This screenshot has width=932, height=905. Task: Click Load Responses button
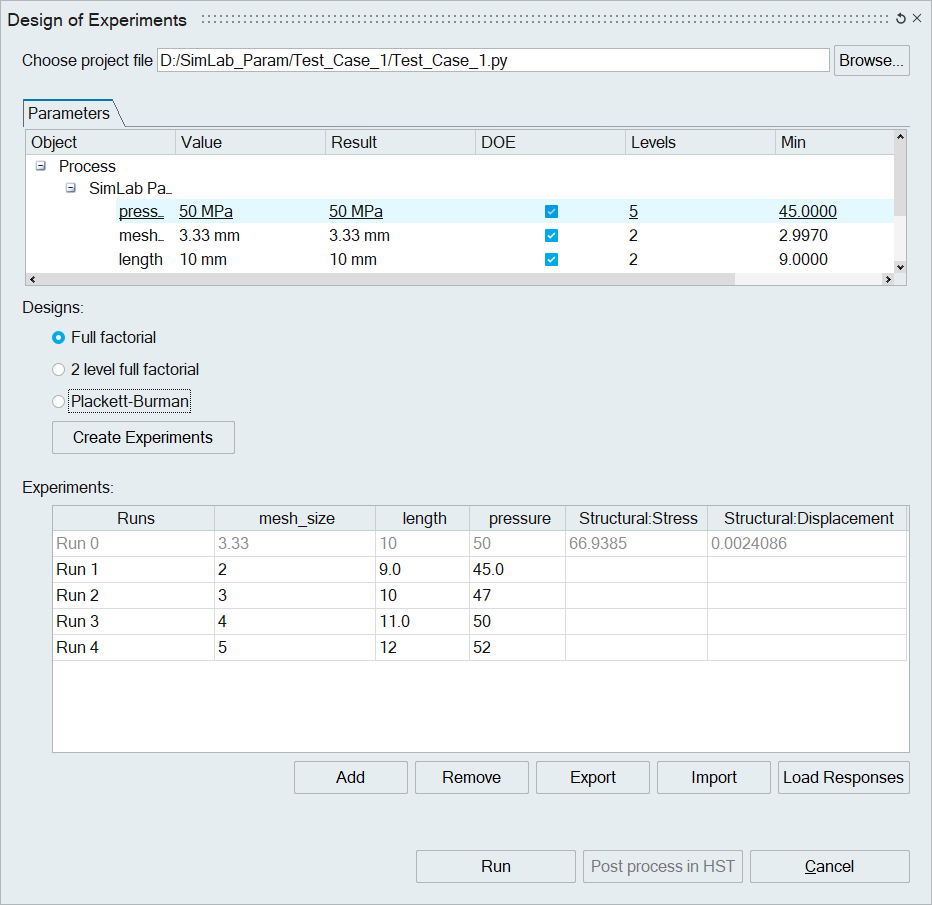pos(843,778)
